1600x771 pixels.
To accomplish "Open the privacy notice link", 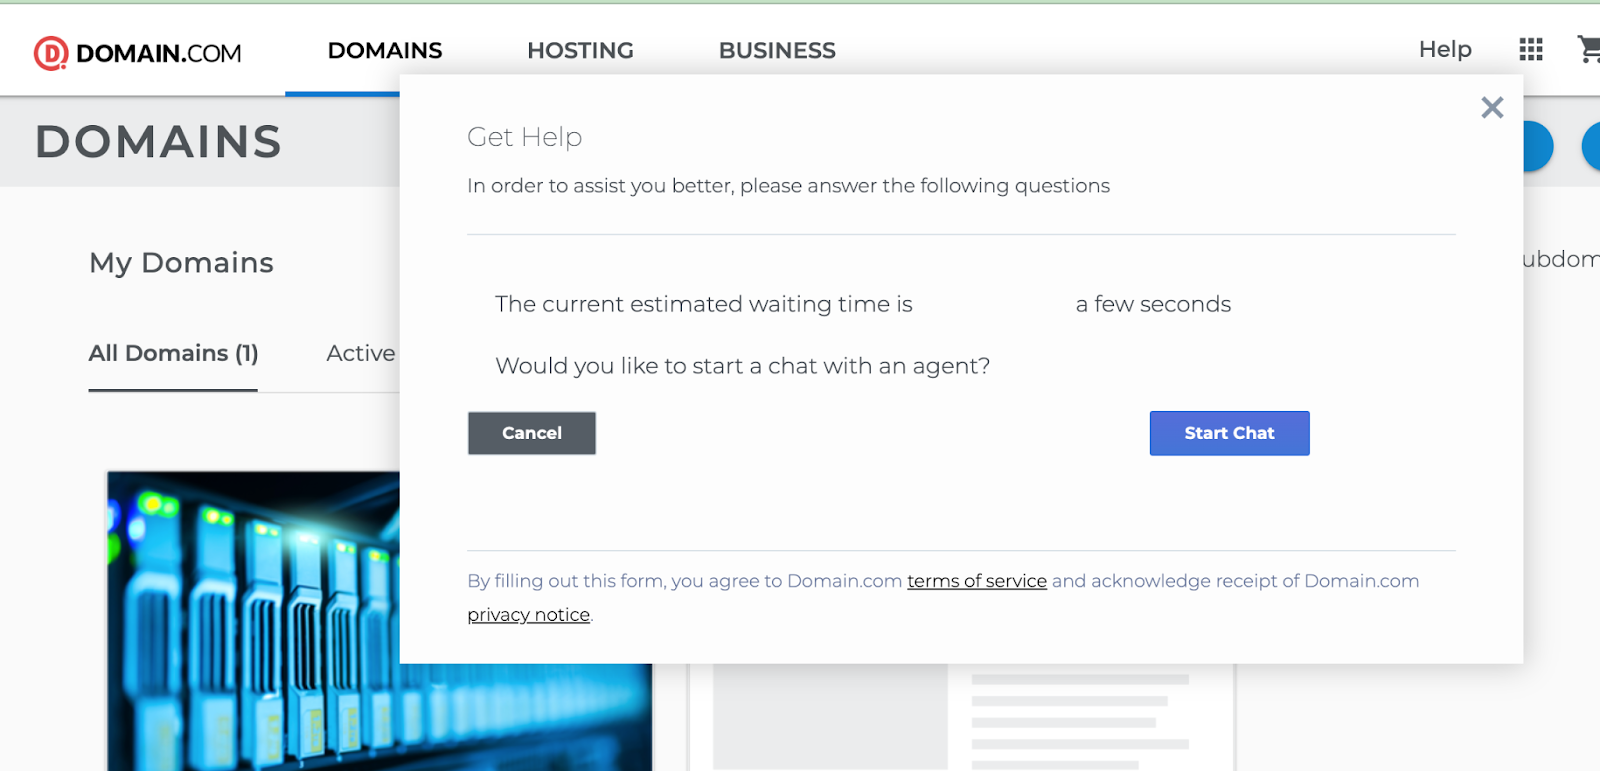I will [528, 615].
